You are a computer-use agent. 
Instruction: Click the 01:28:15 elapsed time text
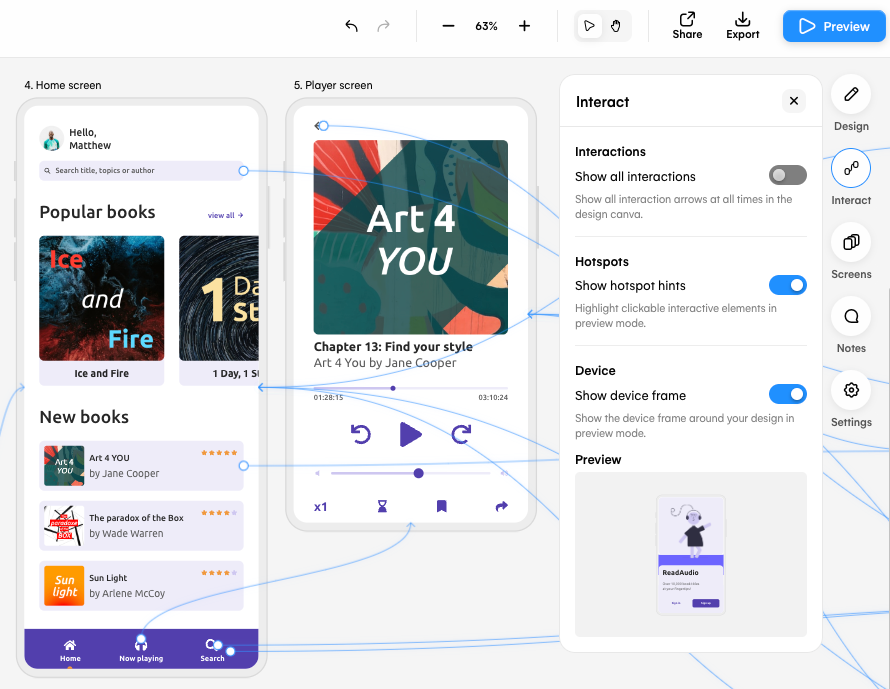click(x=328, y=398)
